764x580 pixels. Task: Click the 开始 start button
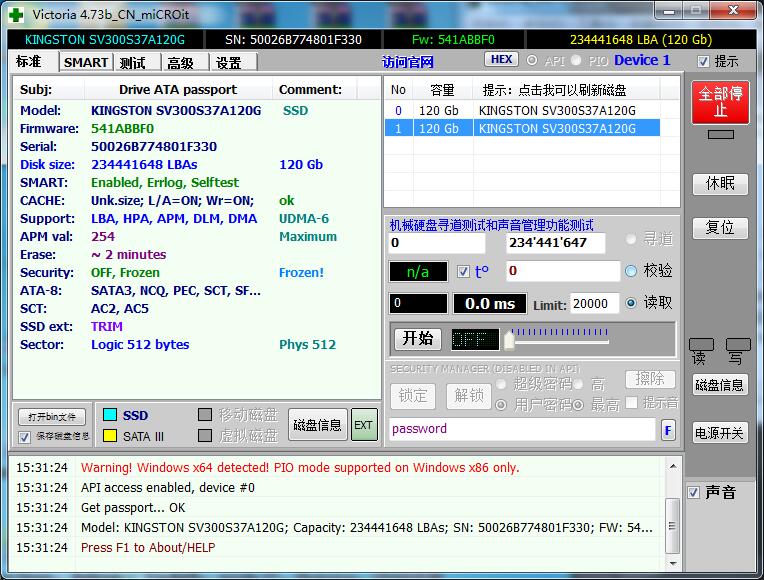pos(417,338)
